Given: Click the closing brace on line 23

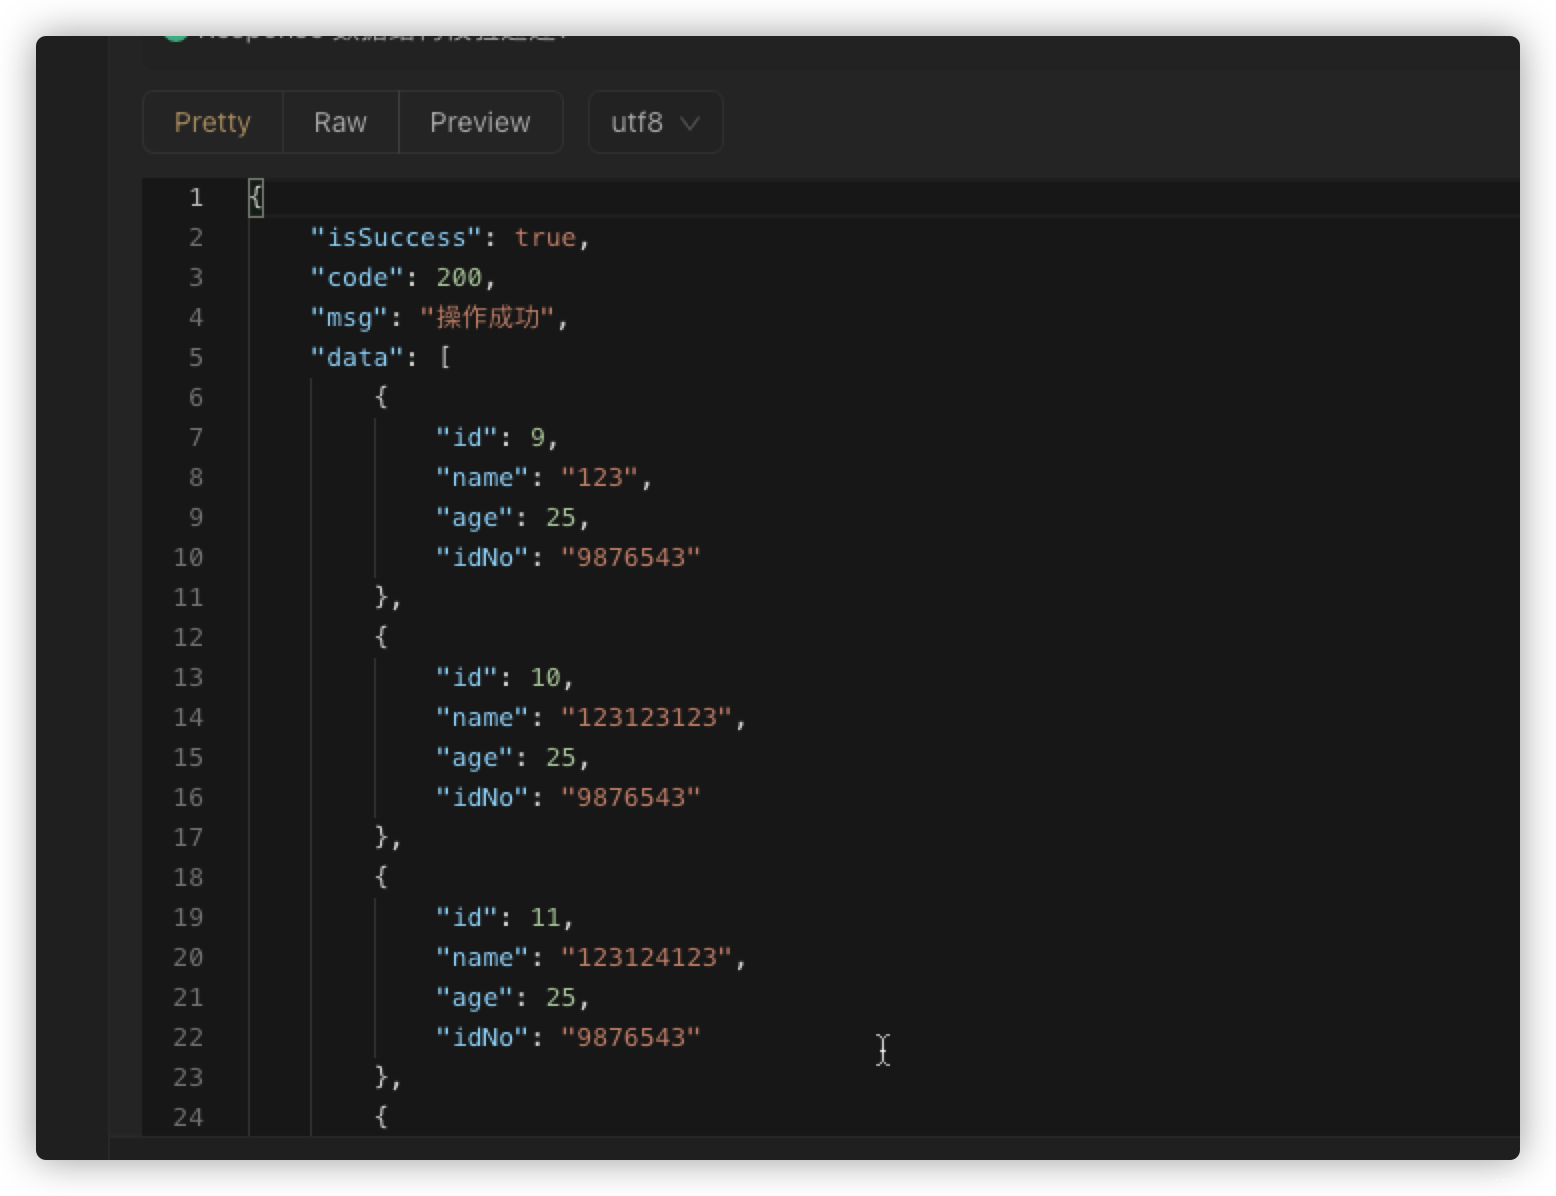Looking at the screenshot, I should tap(381, 1078).
